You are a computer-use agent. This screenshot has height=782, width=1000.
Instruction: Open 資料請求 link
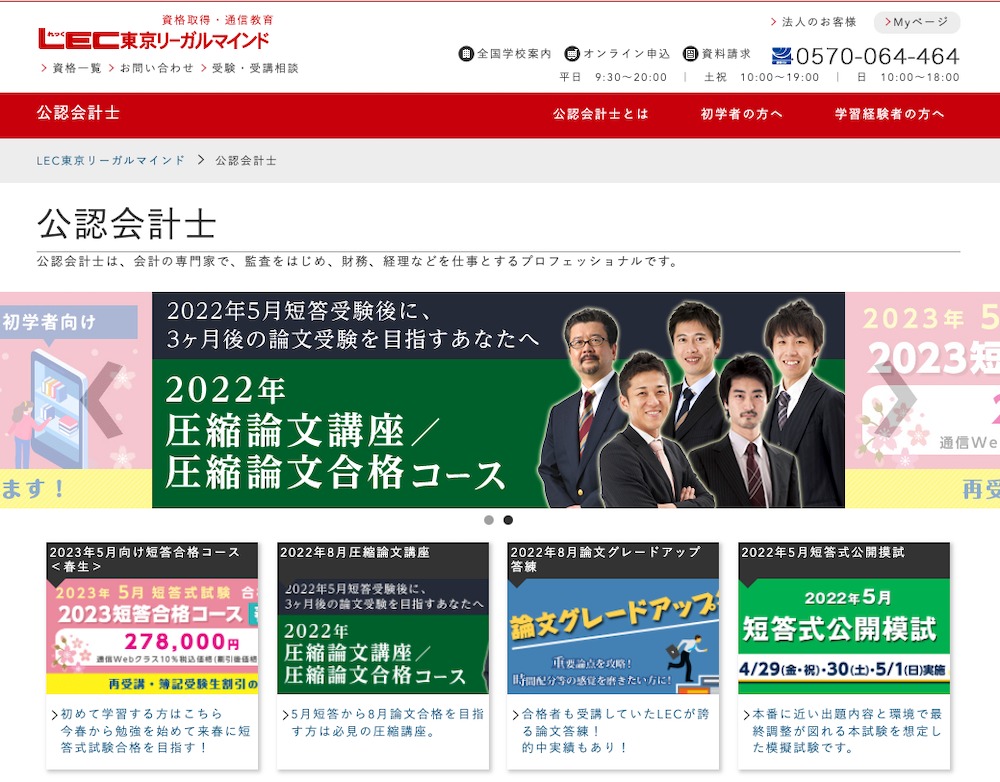726,54
